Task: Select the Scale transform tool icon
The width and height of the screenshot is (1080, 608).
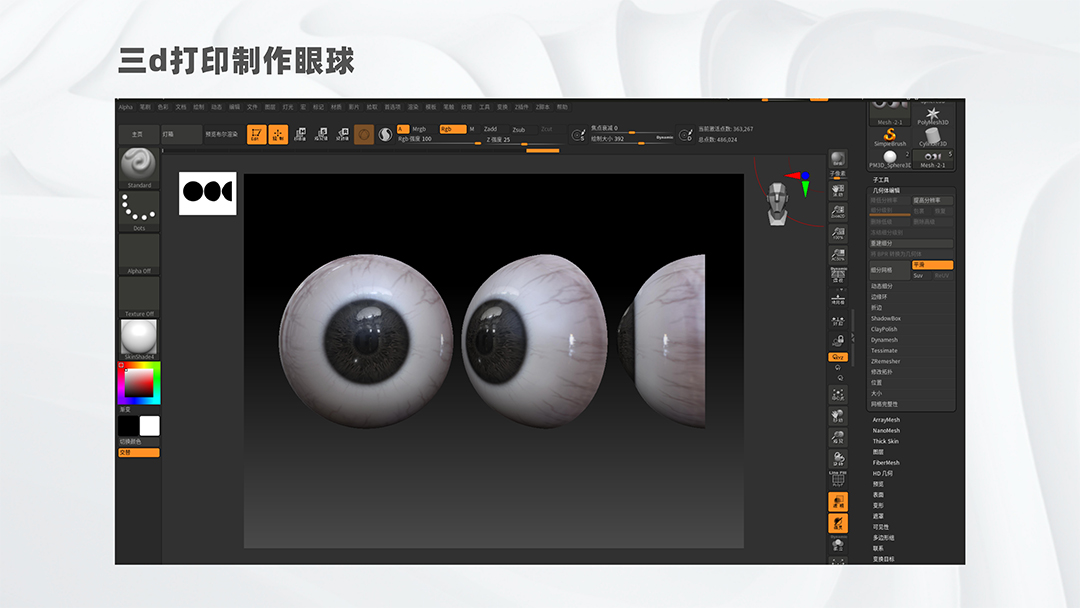Action: pyautogui.click(x=322, y=134)
